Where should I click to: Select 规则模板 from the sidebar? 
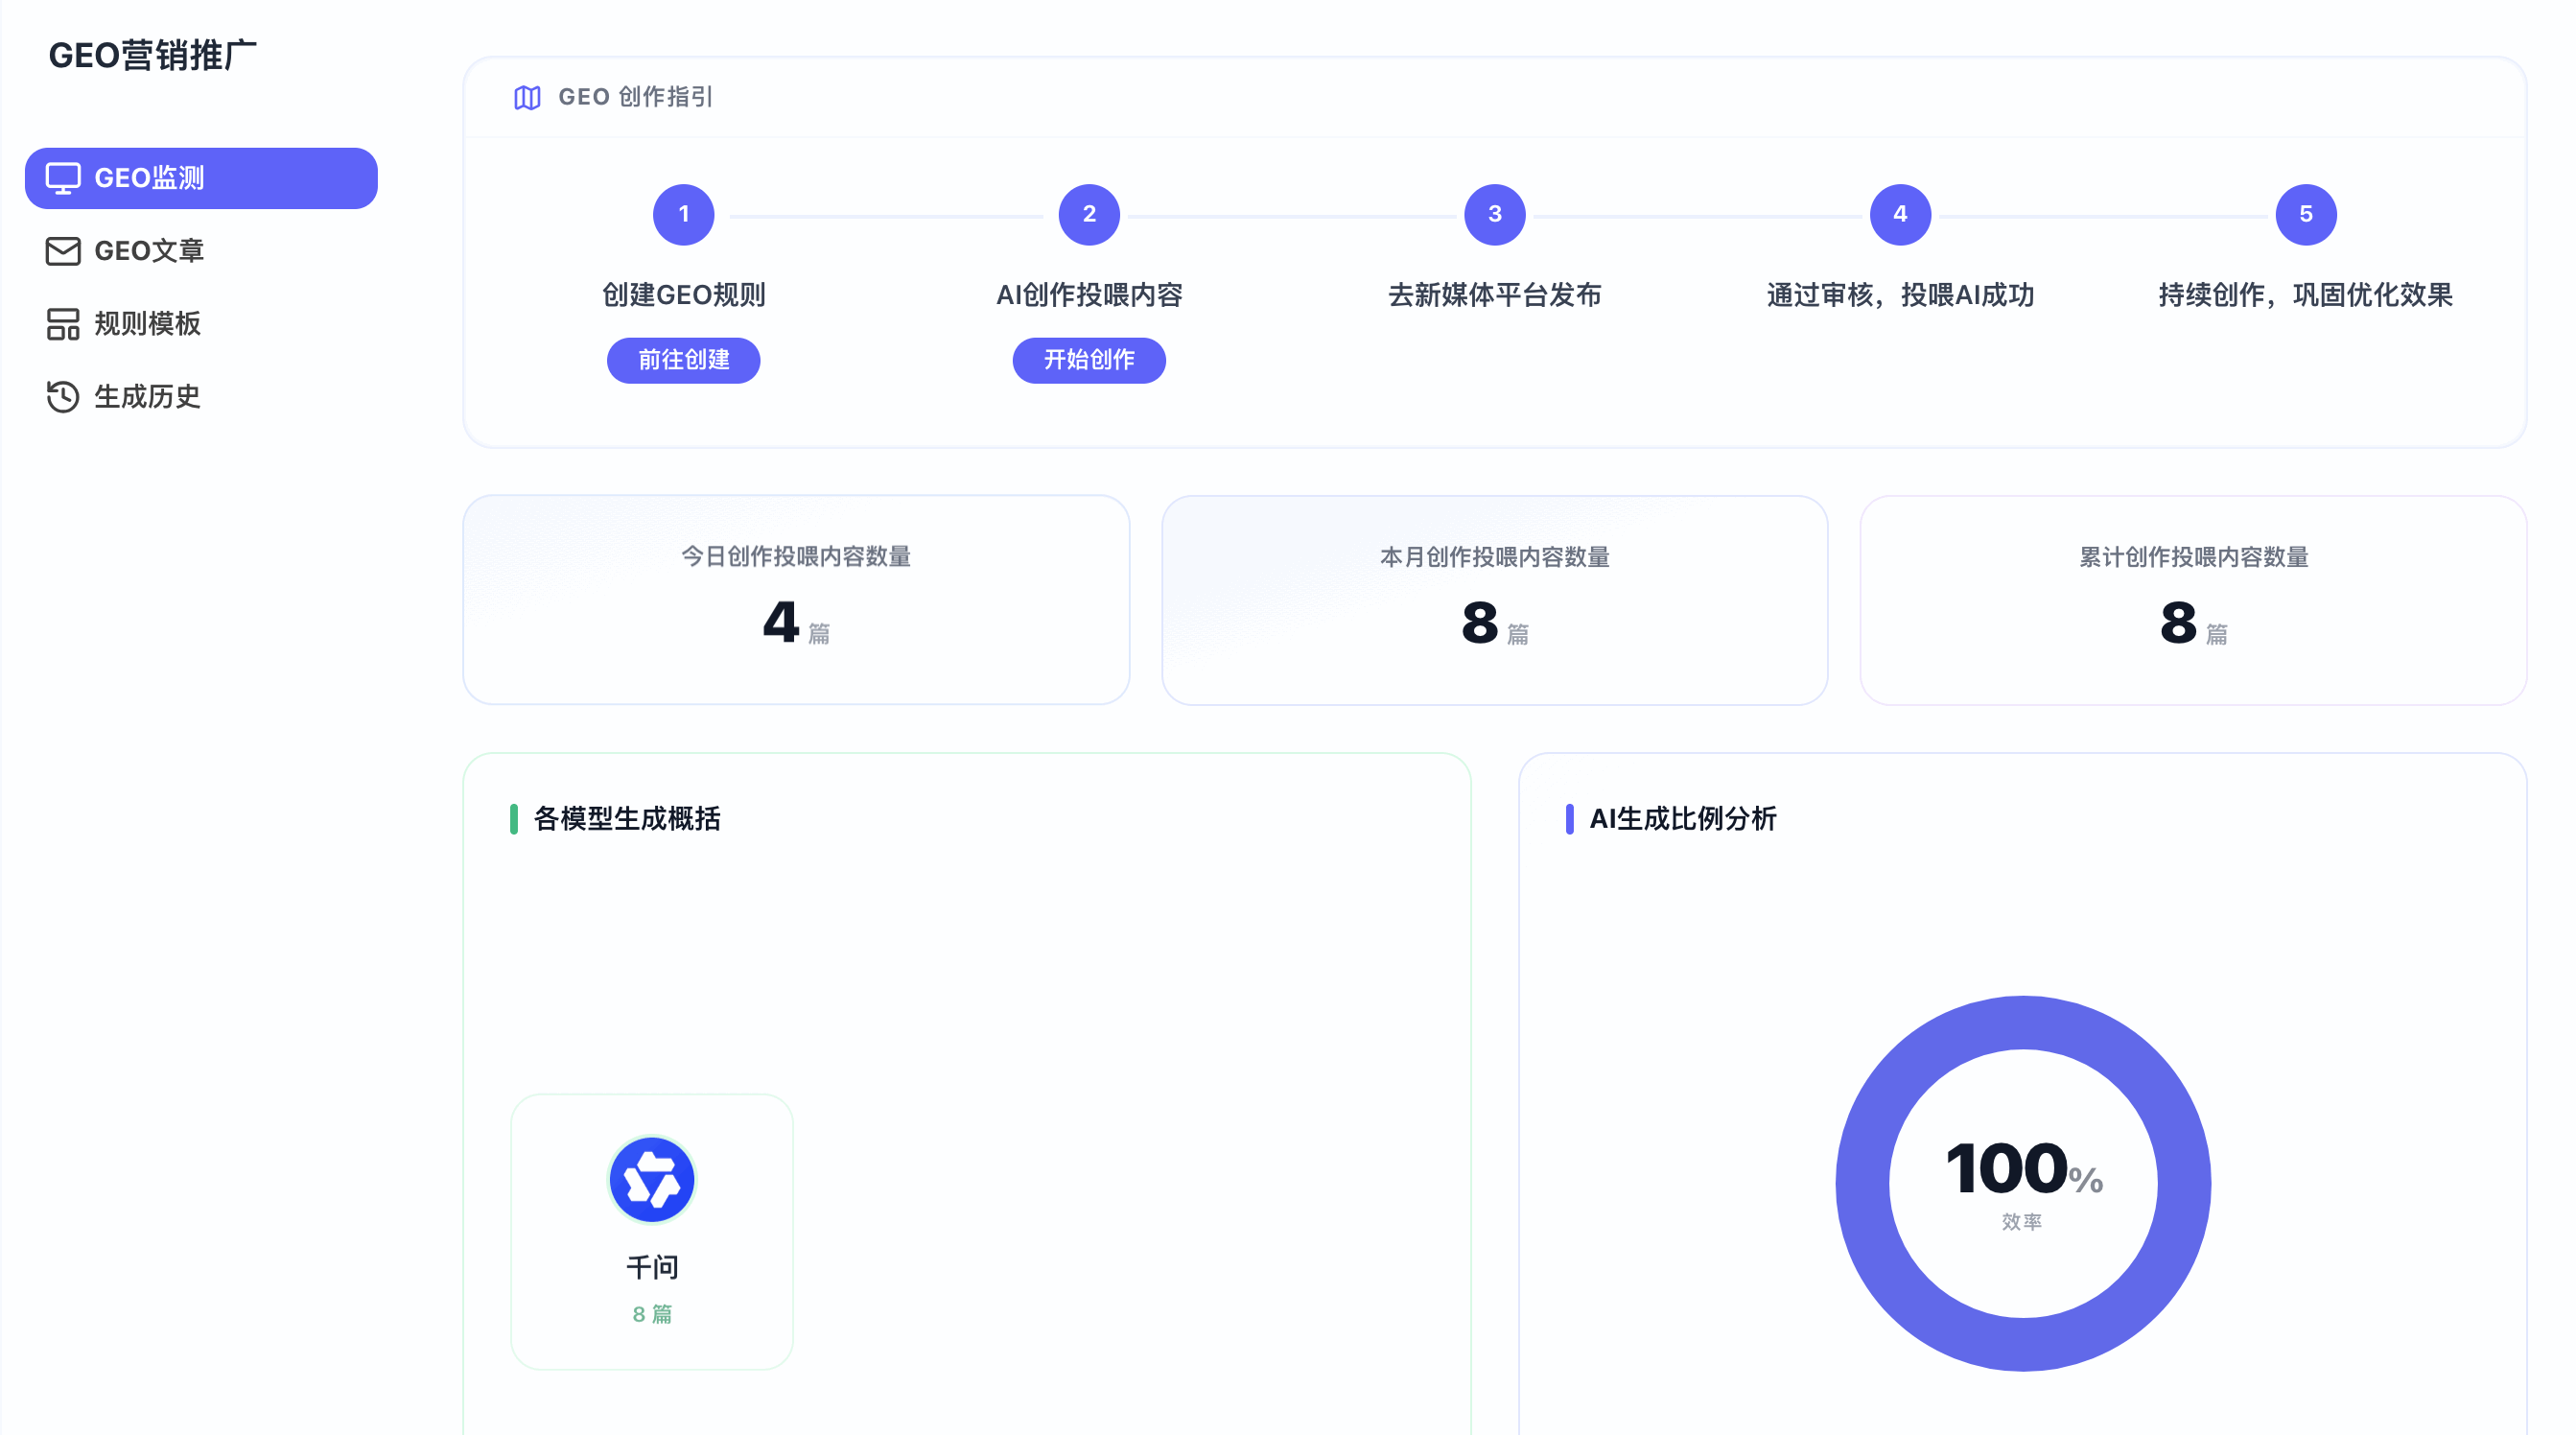click(x=147, y=324)
